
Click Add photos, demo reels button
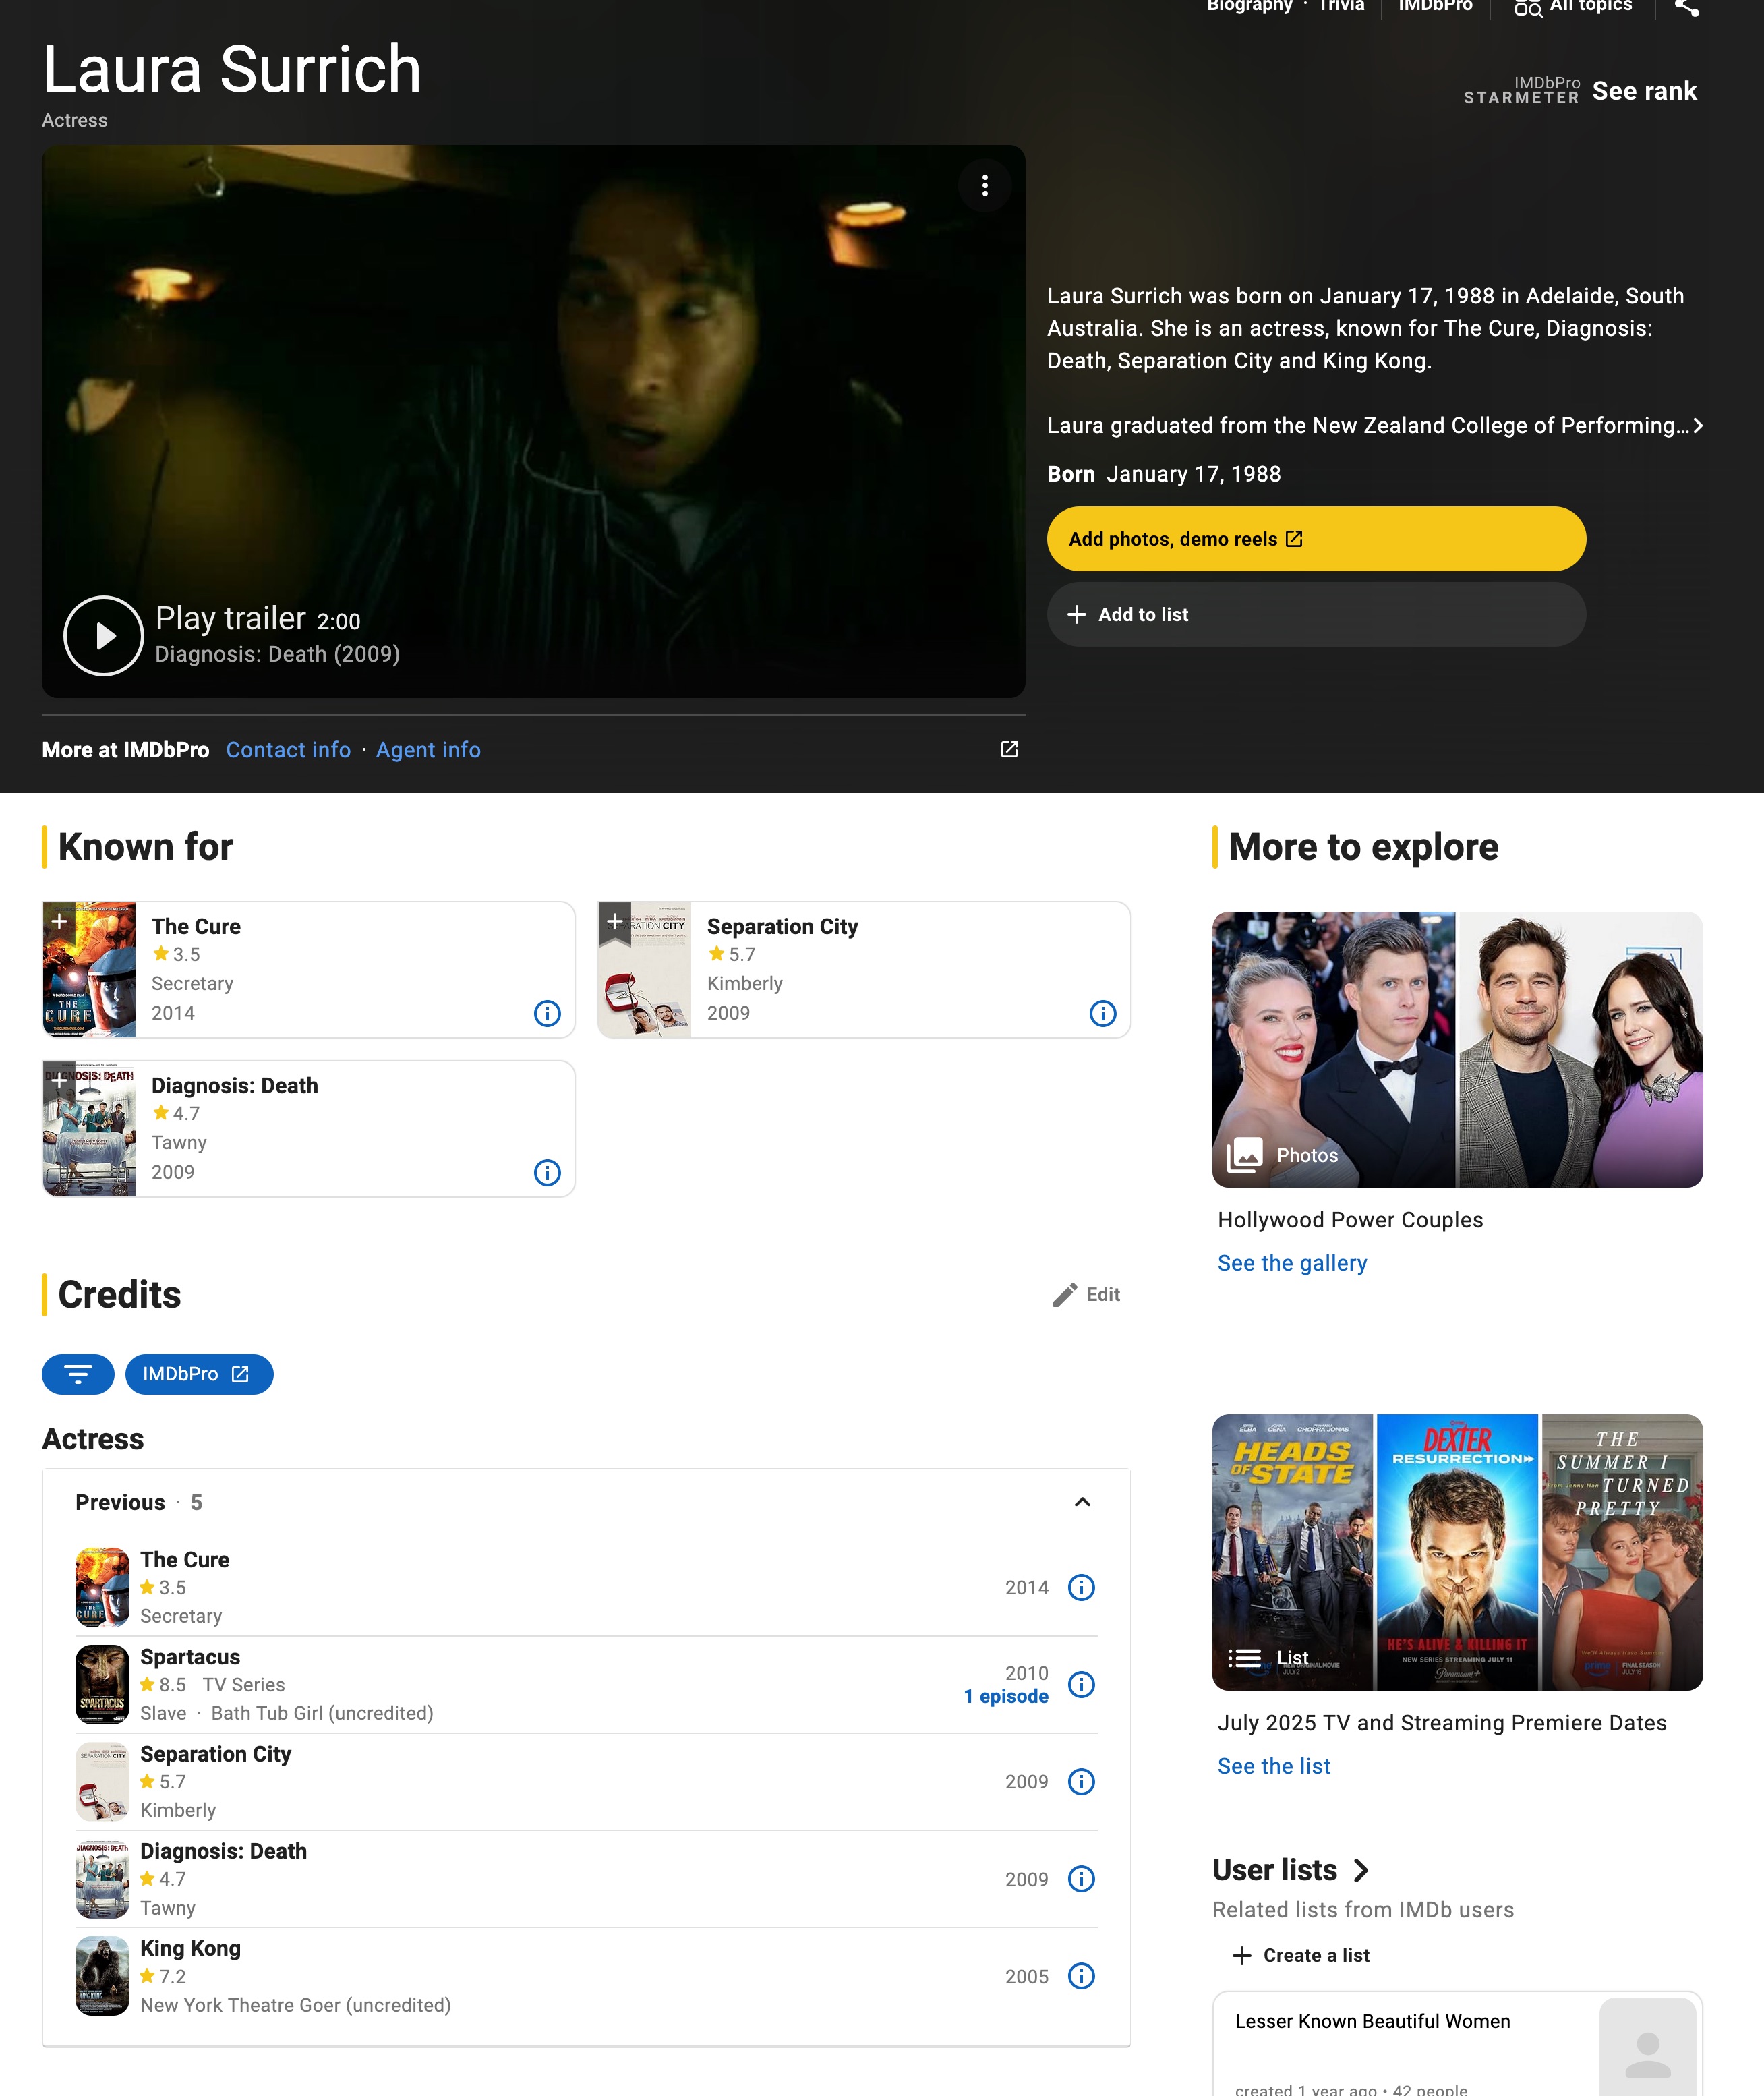[1316, 539]
